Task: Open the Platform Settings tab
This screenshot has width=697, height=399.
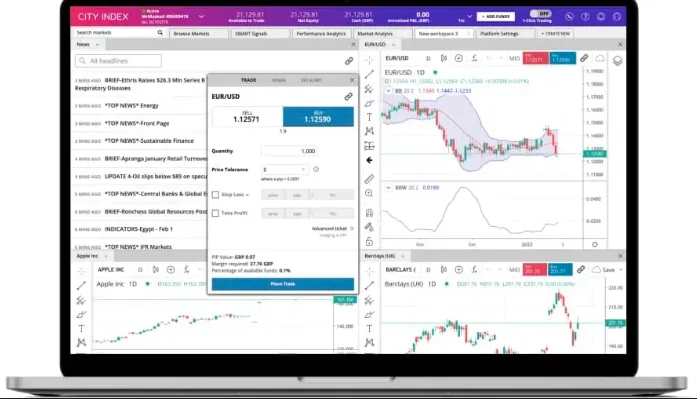Action: (505, 34)
